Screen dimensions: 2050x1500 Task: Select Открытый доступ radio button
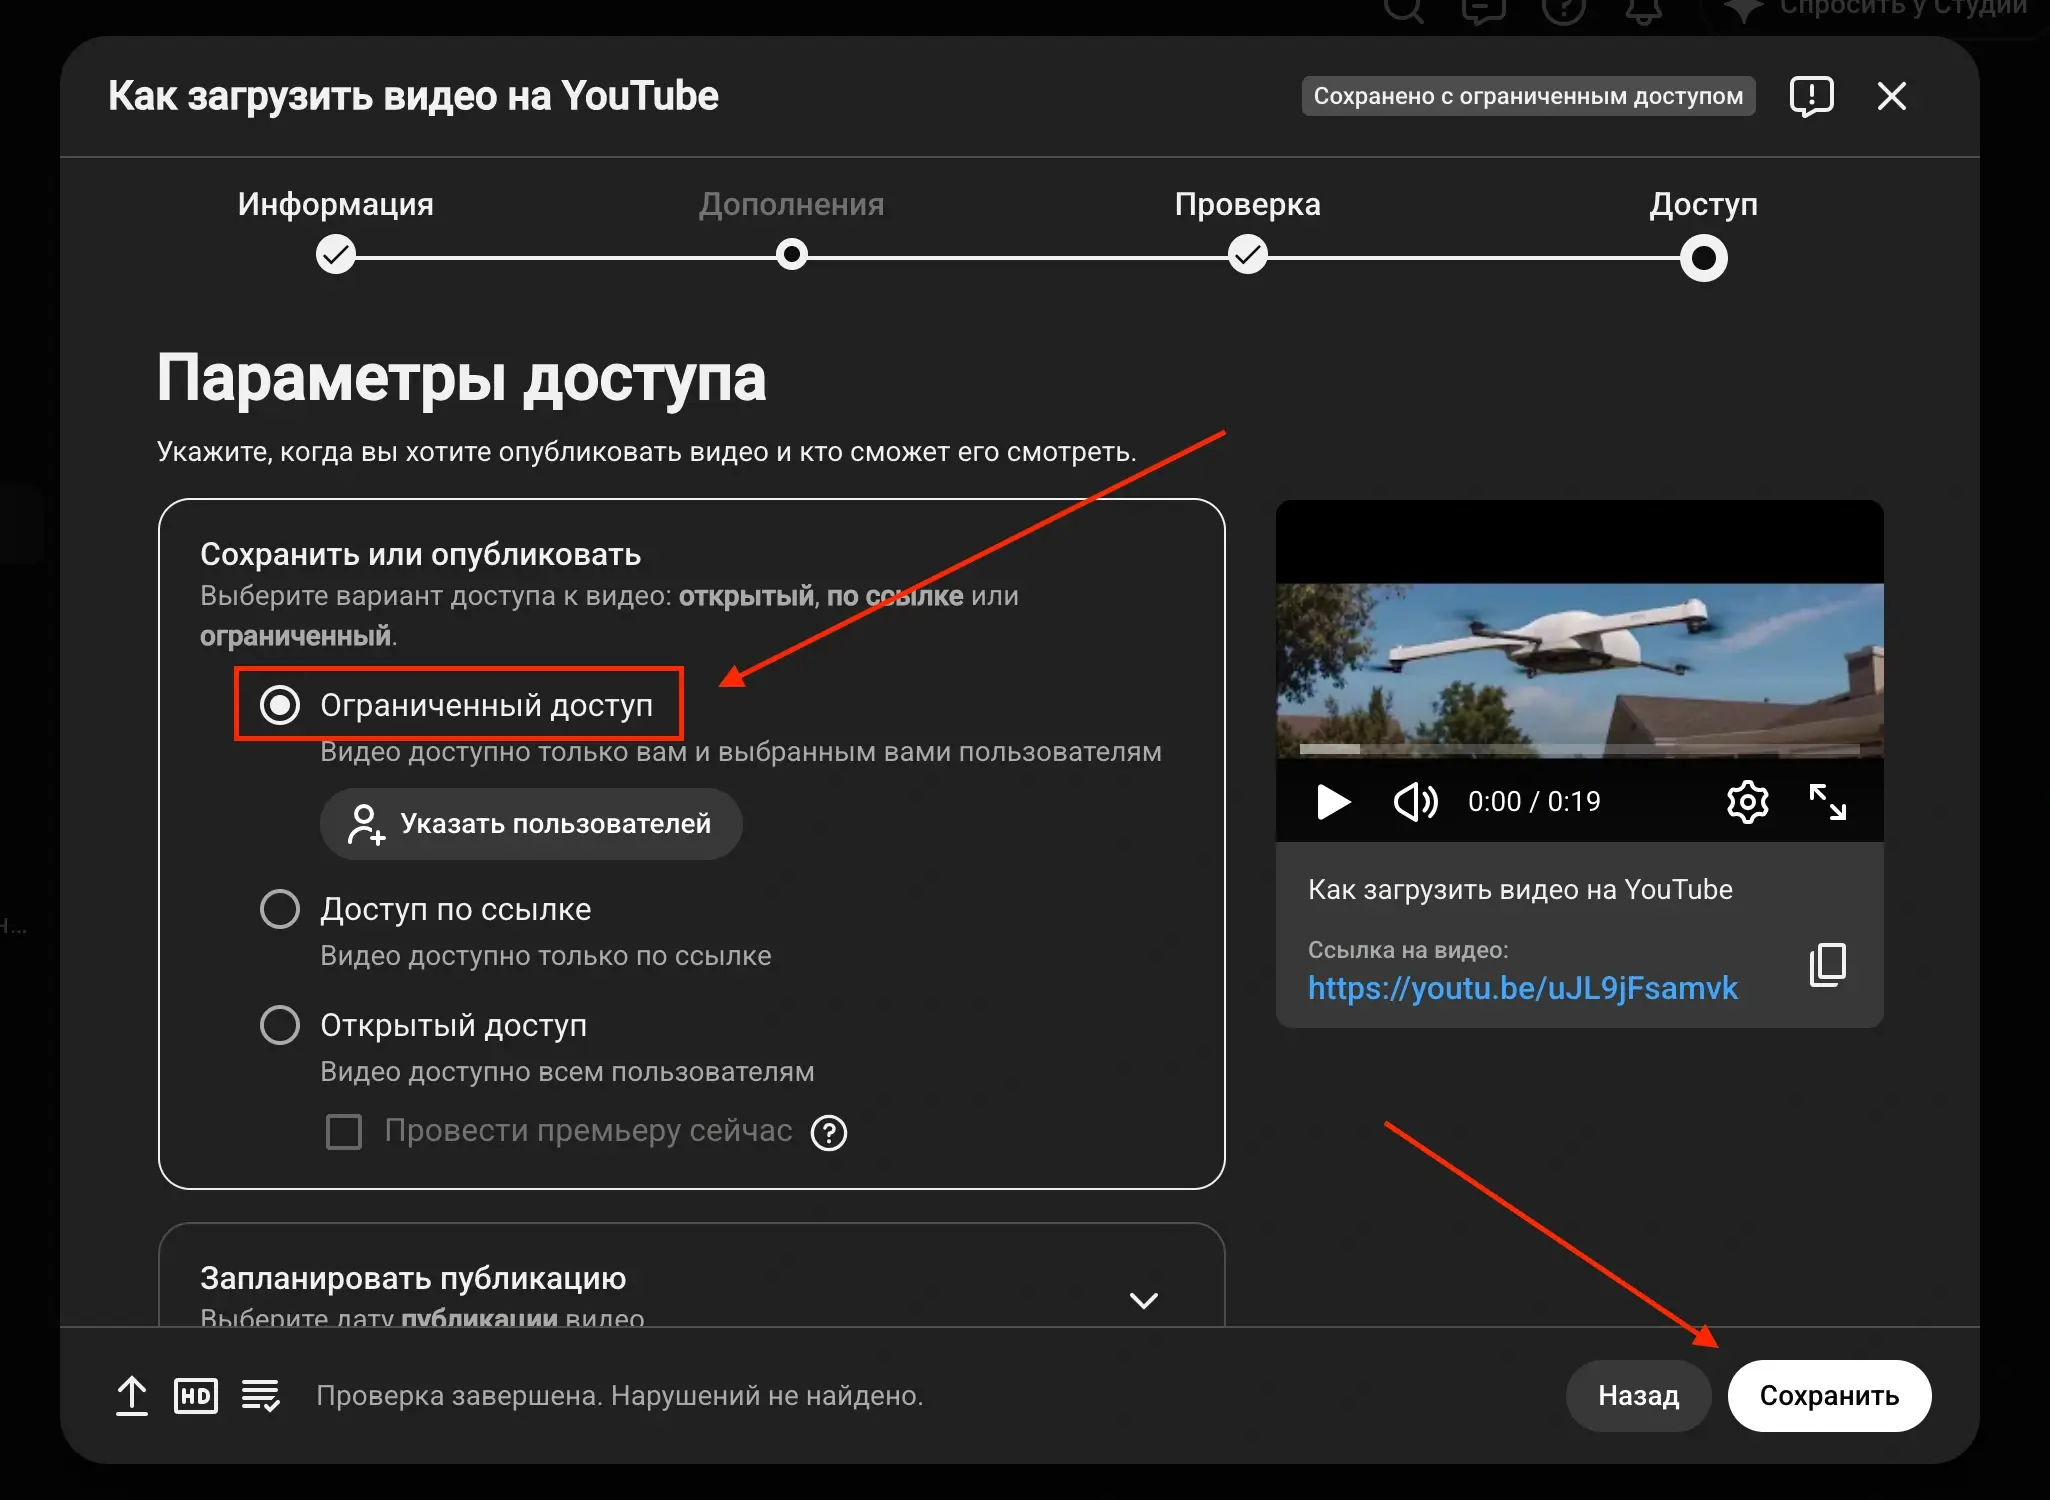tap(280, 1025)
